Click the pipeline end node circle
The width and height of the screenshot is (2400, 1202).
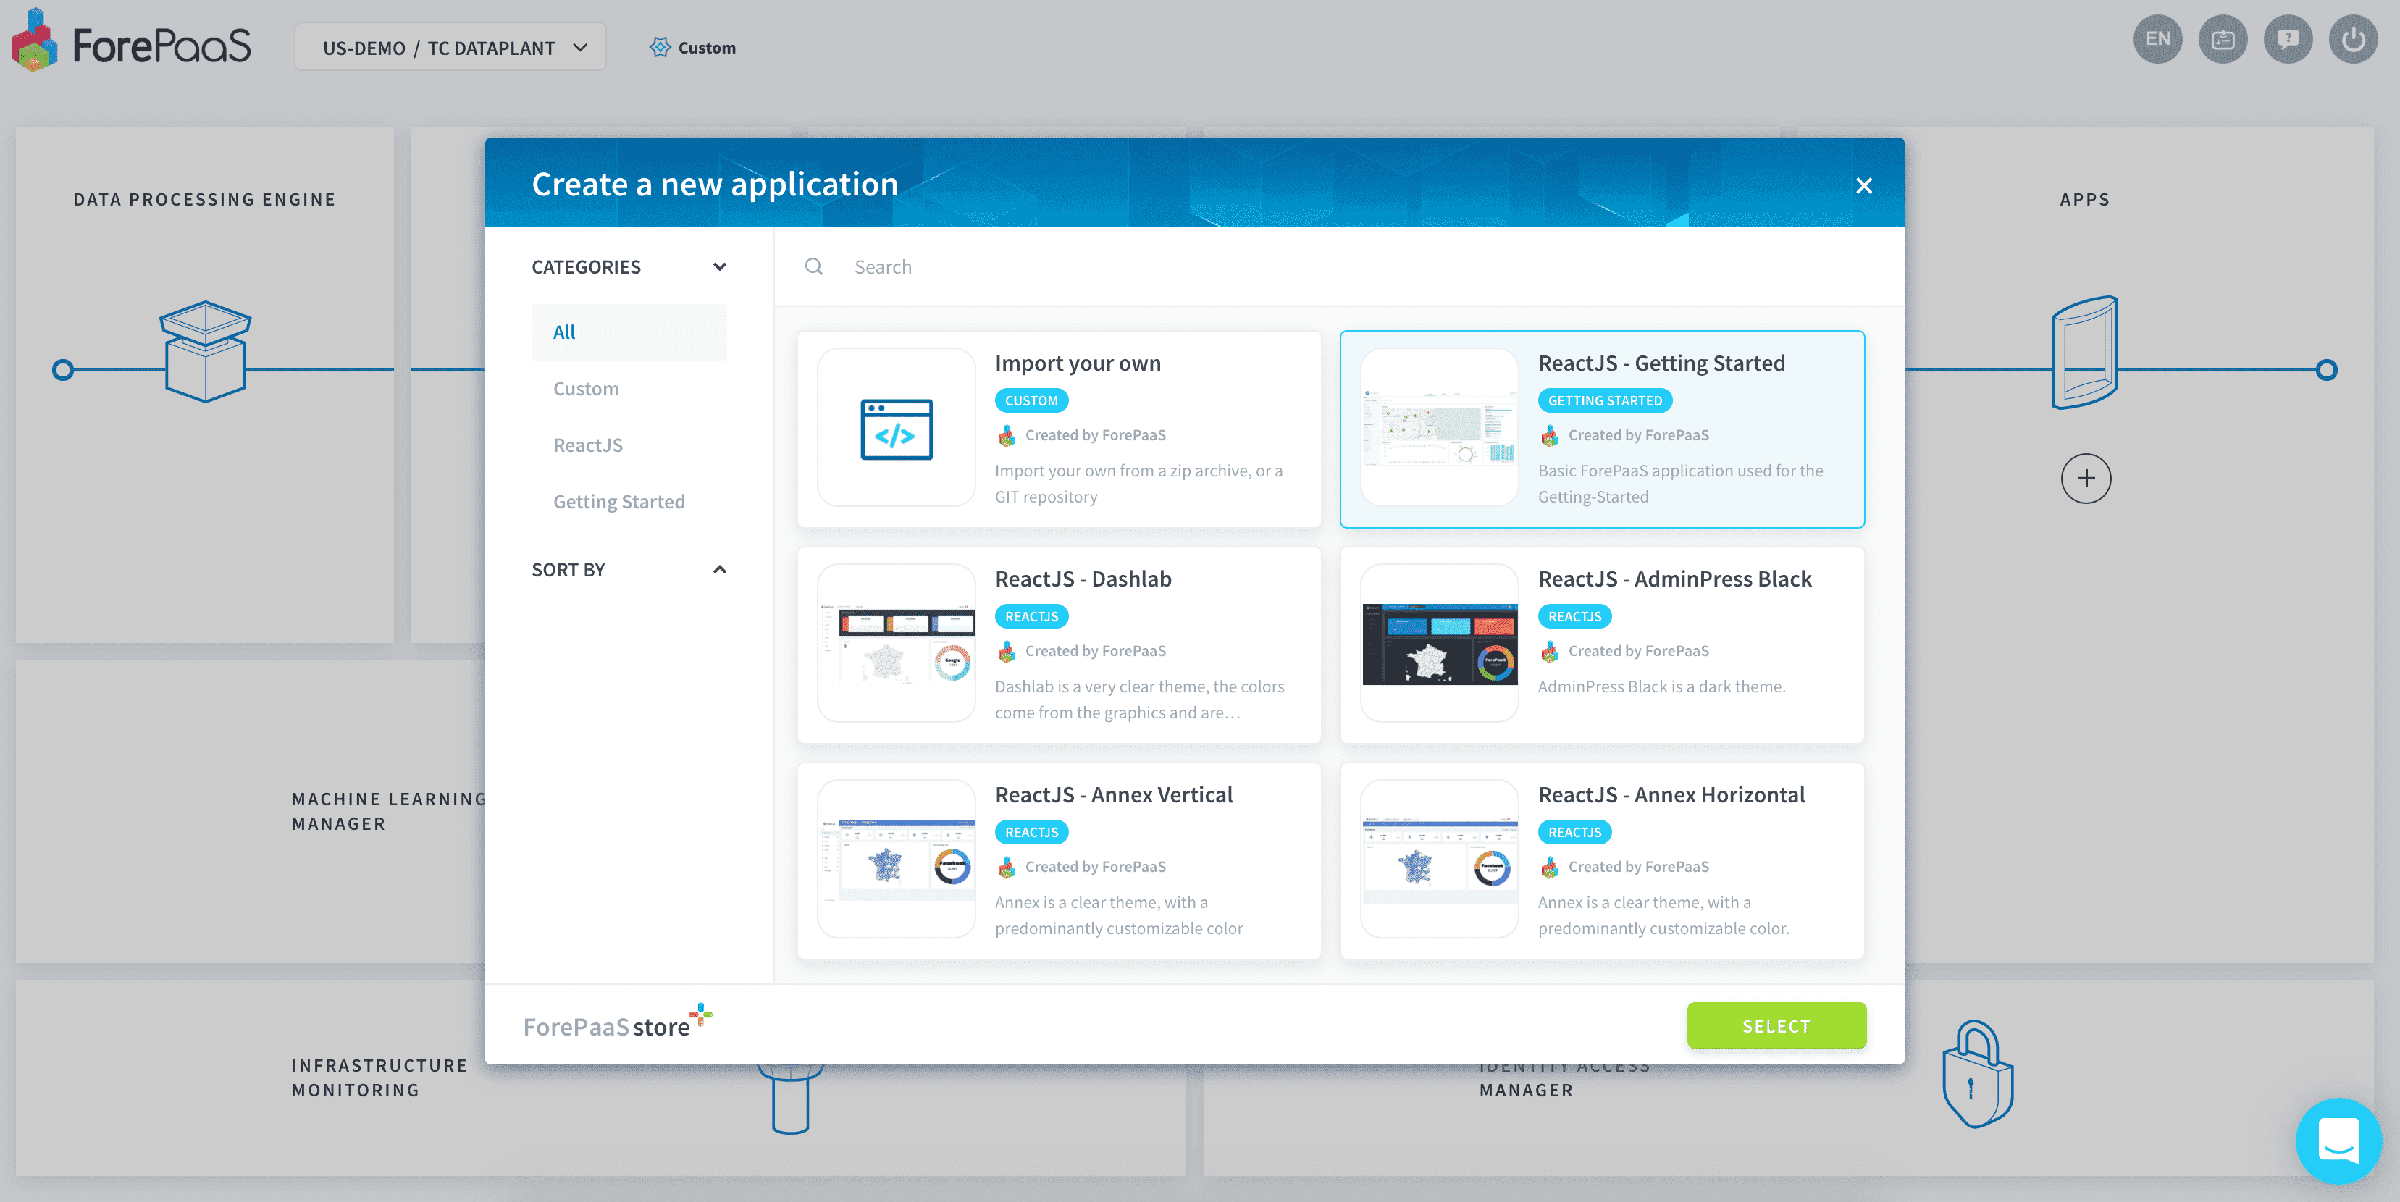coord(2327,370)
